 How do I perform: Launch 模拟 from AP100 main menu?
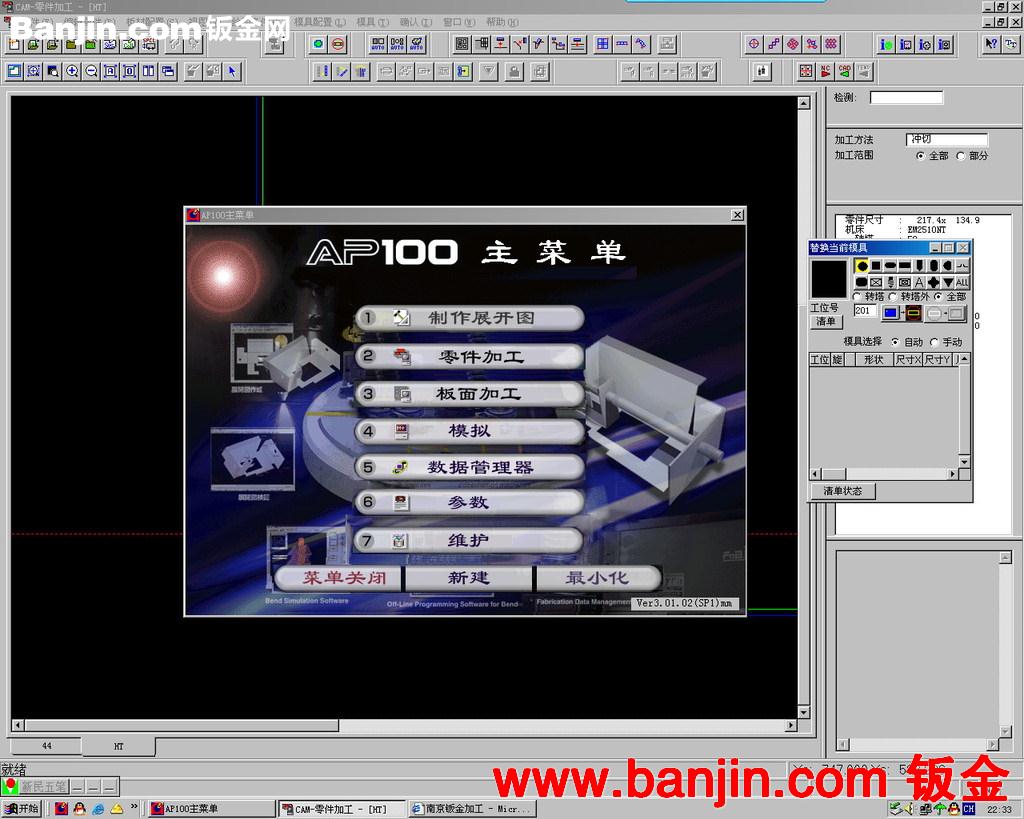click(469, 431)
